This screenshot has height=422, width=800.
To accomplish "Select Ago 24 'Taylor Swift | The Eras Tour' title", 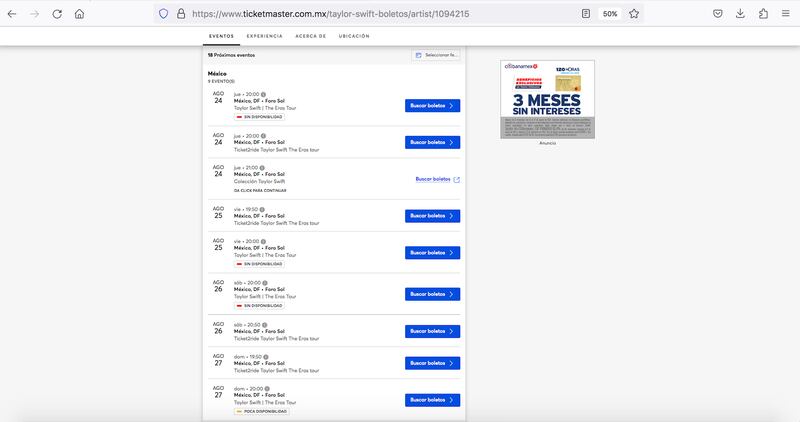I will point(265,108).
